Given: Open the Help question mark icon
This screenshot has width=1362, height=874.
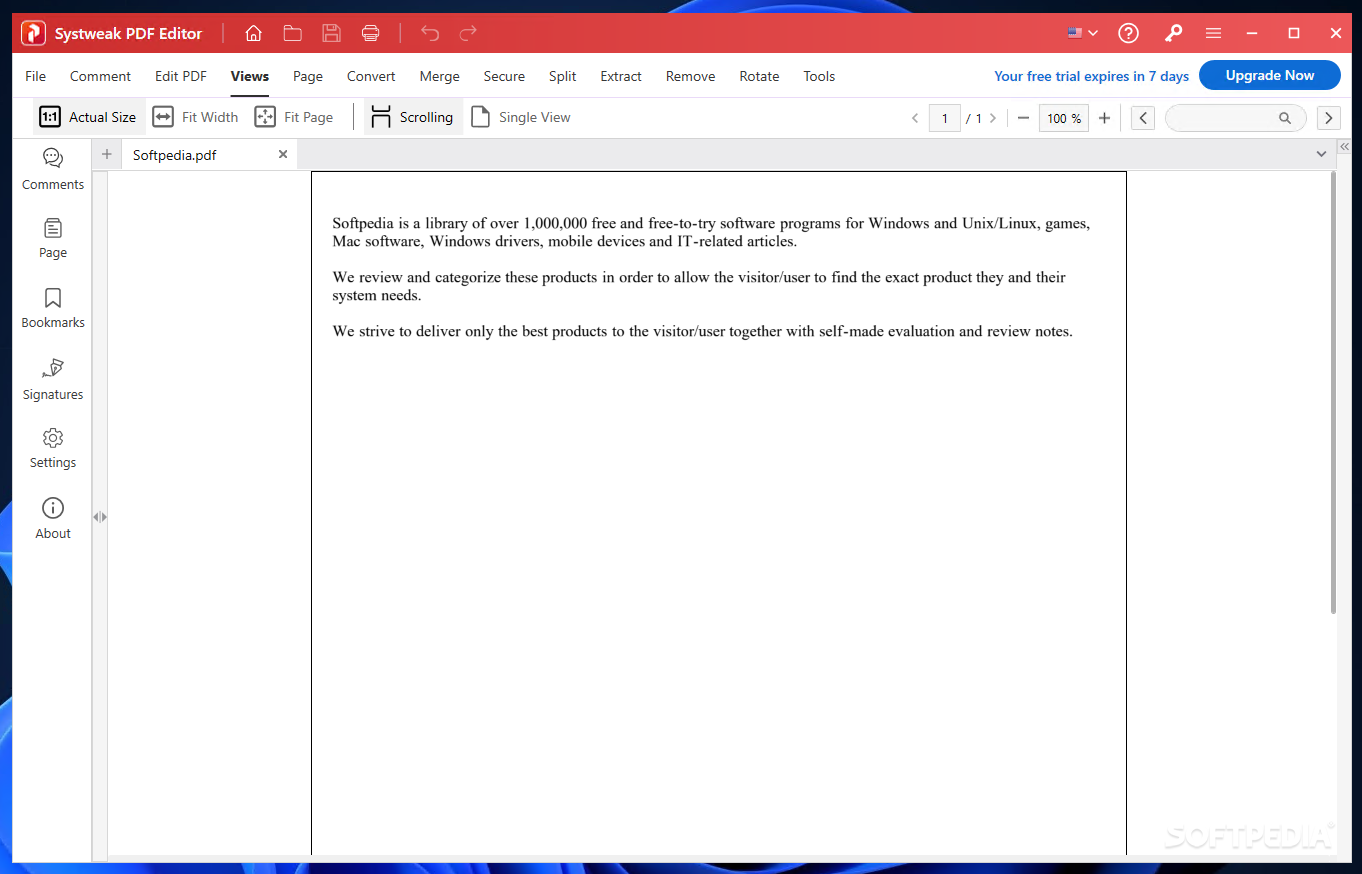Looking at the screenshot, I should click(x=1128, y=33).
